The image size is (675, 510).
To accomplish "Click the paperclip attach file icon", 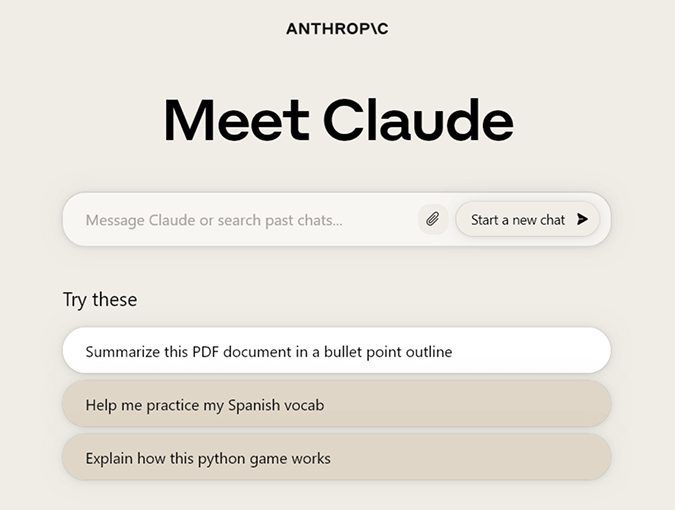I will [432, 219].
